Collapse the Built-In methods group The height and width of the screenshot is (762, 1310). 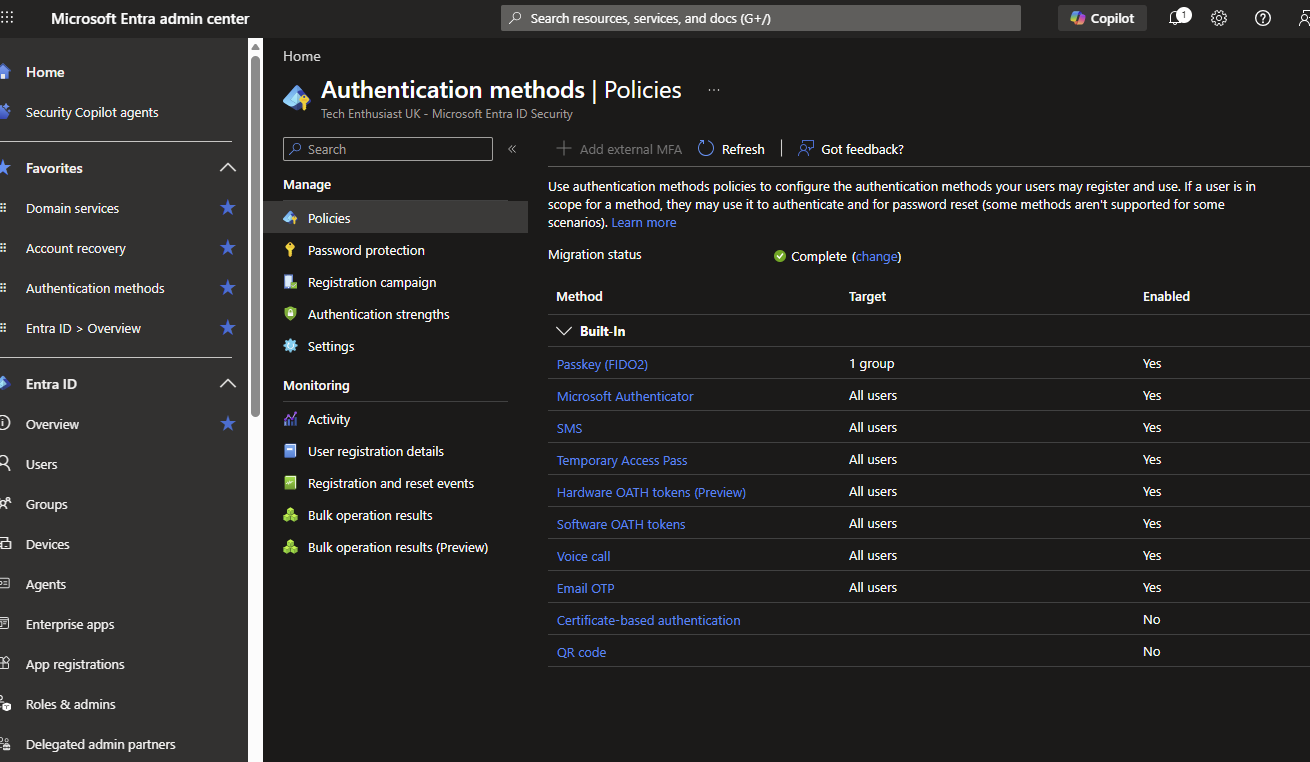564,331
